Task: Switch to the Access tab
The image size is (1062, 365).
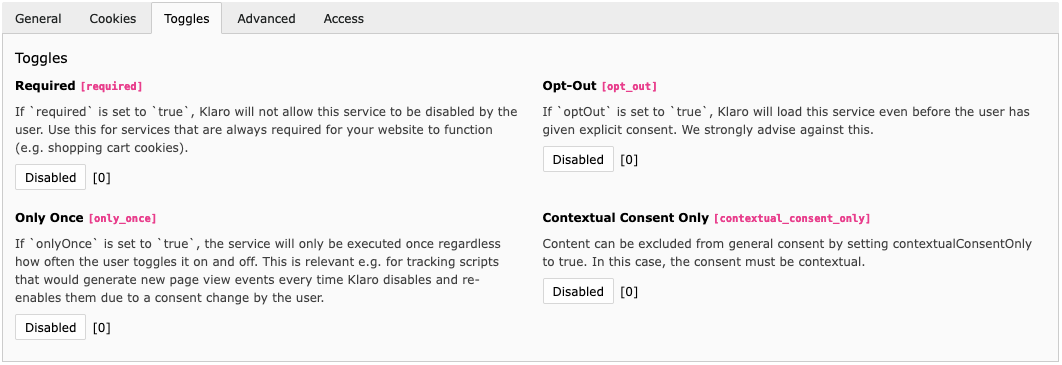Action: click(343, 19)
